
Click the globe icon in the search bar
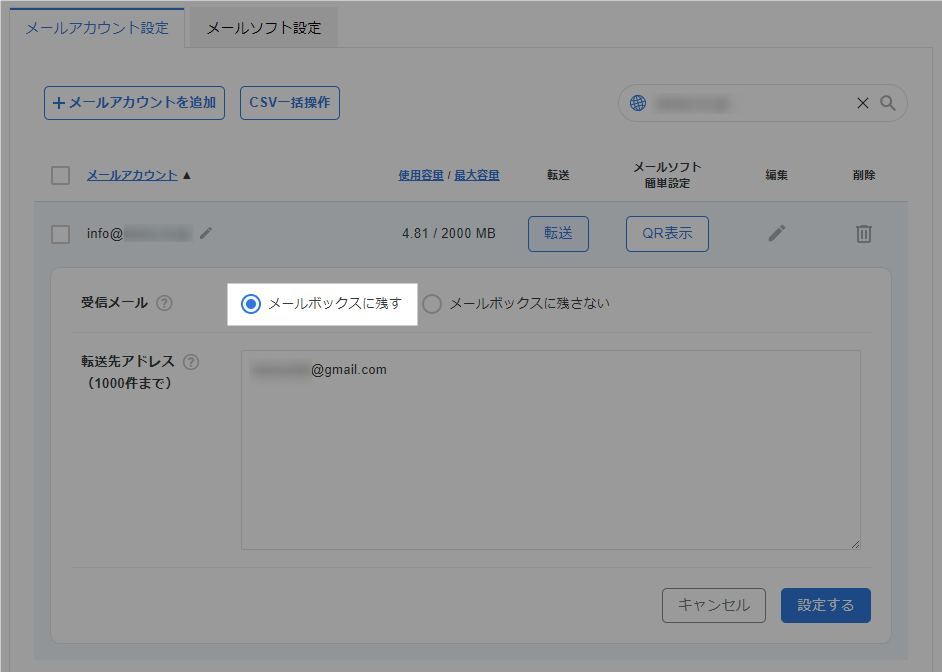[637, 102]
